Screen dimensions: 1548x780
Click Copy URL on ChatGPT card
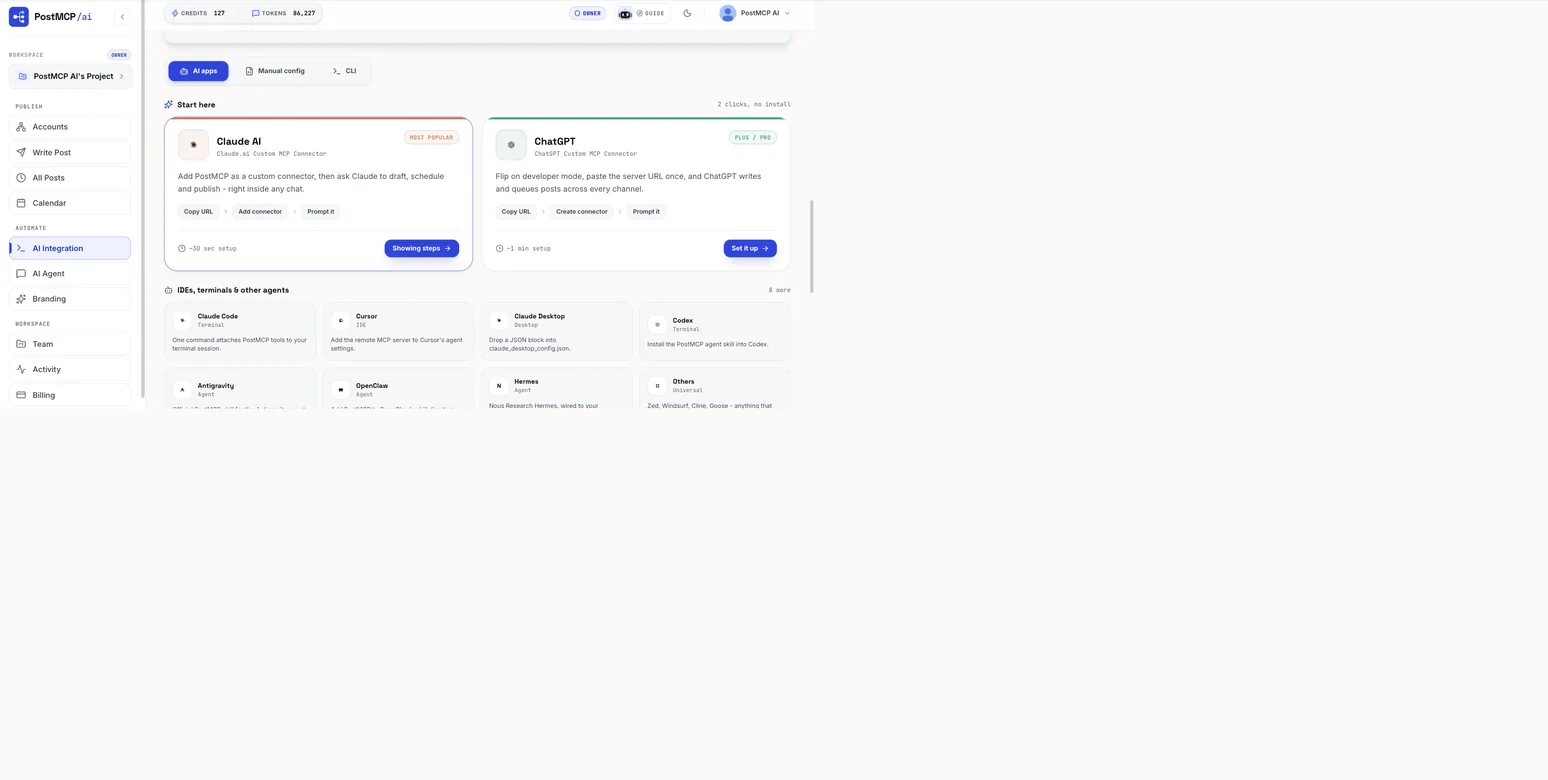516,211
